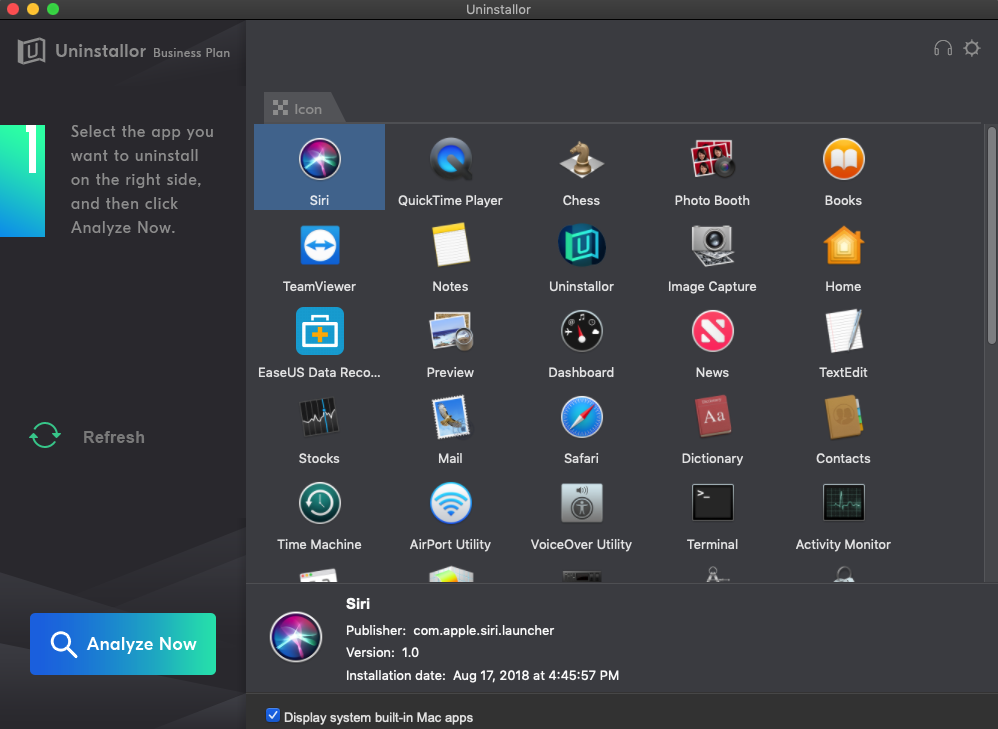Pick the Dashboard app icon
Image resolution: width=998 pixels, height=729 pixels.
pos(581,331)
